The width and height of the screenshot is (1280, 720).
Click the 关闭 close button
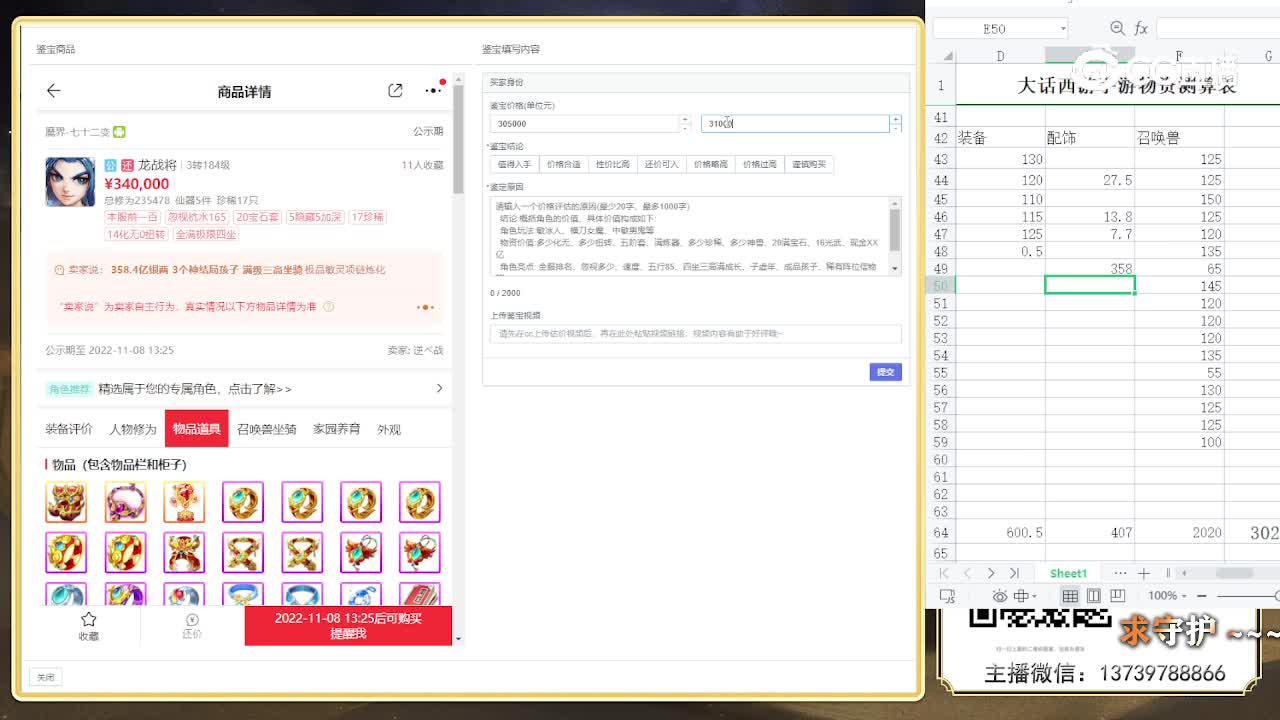[x=46, y=677]
